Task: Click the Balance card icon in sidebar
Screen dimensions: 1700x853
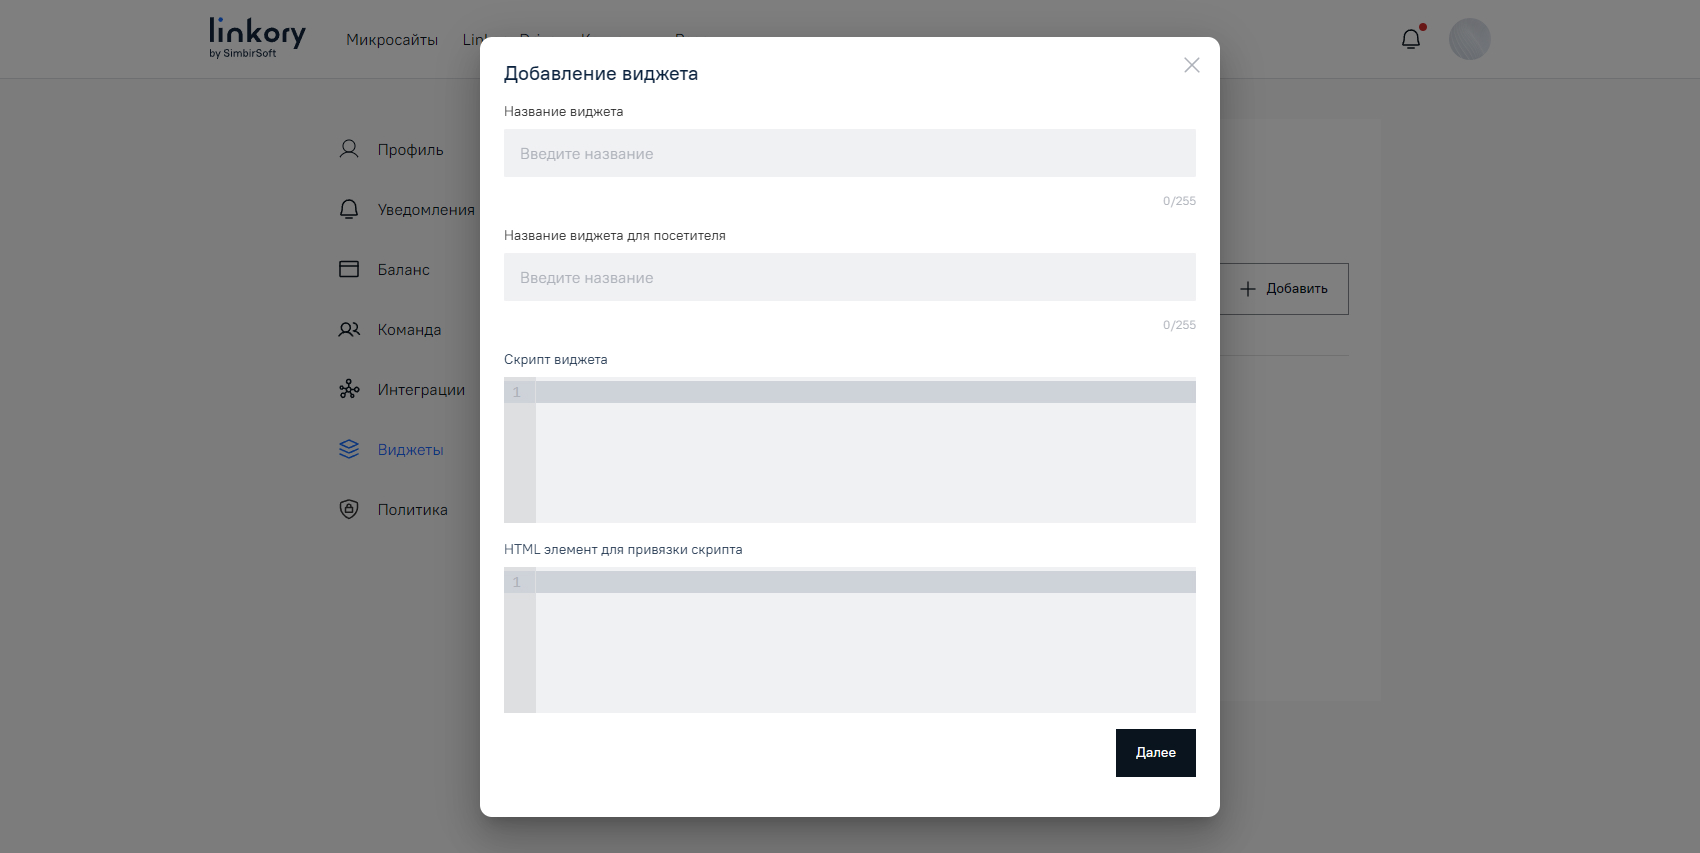Action: coord(349,269)
